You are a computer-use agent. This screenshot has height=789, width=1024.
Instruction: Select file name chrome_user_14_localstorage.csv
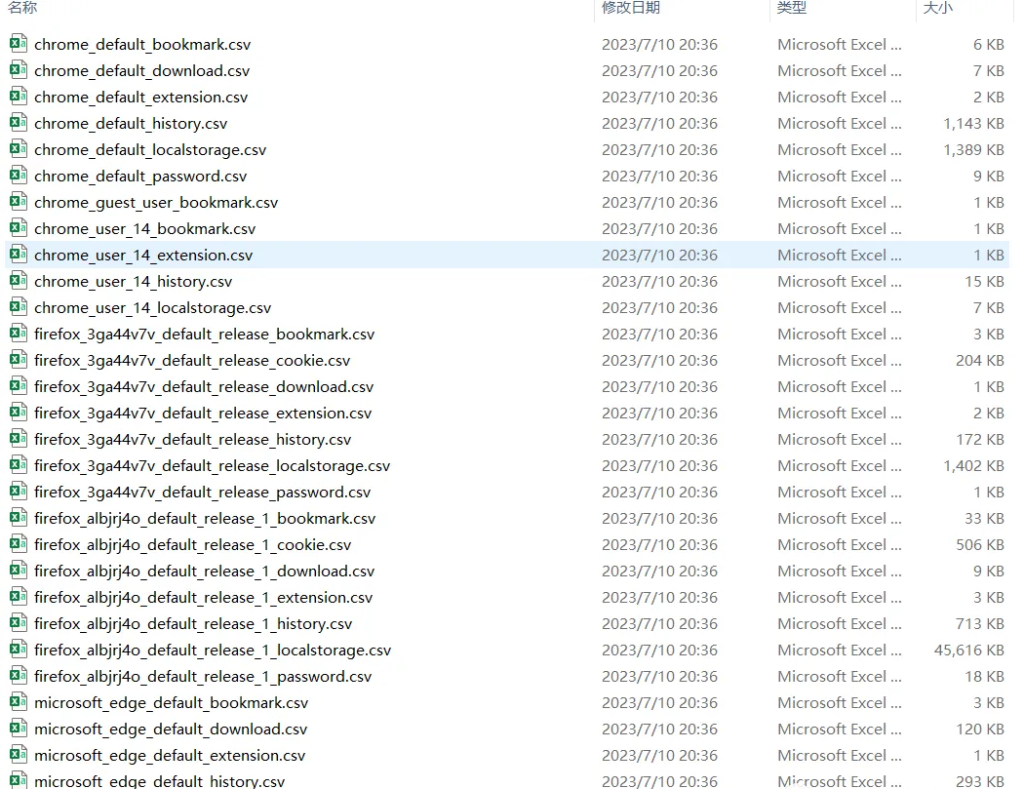pyautogui.click(x=153, y=308)
